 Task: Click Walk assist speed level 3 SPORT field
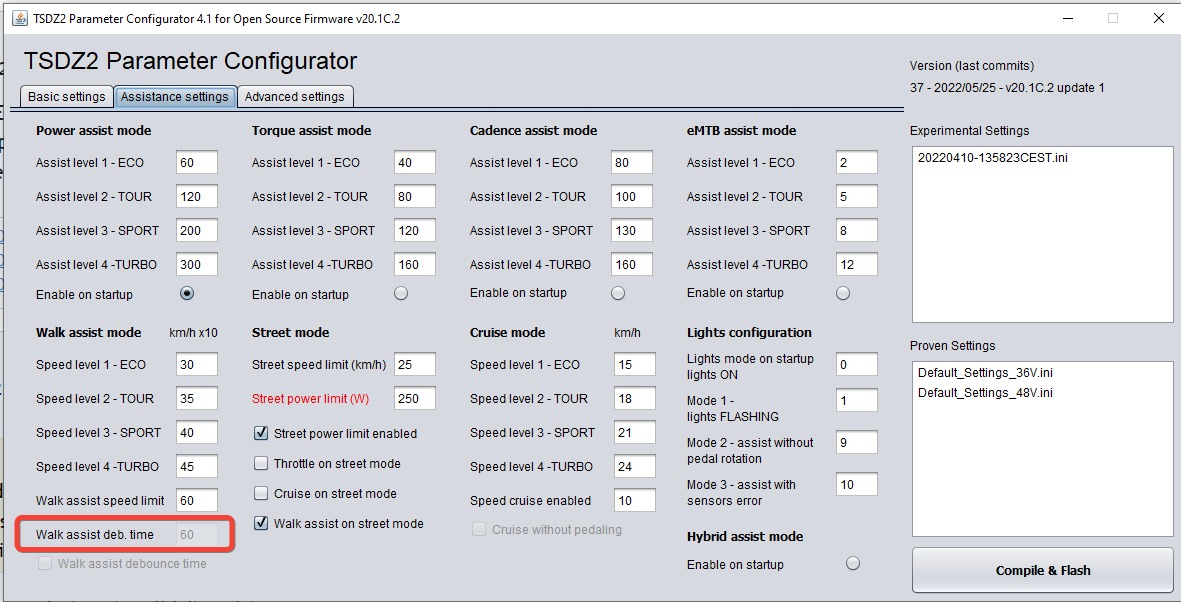pyautogui.click(x=197, y=432)
